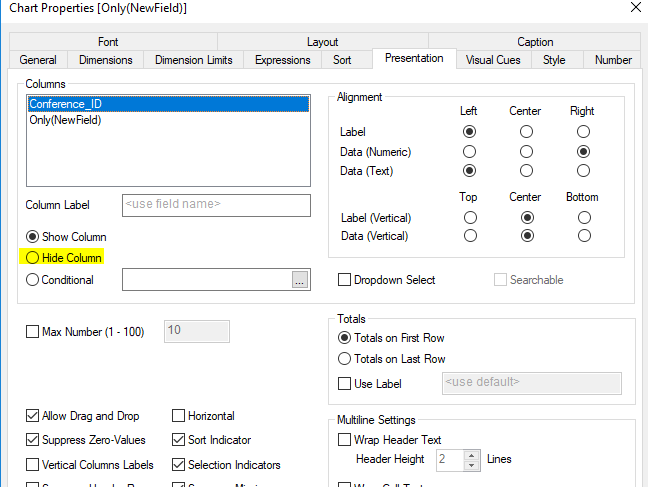Click the Conditional ellipsis browse button
648x487 pixels.
300,281
